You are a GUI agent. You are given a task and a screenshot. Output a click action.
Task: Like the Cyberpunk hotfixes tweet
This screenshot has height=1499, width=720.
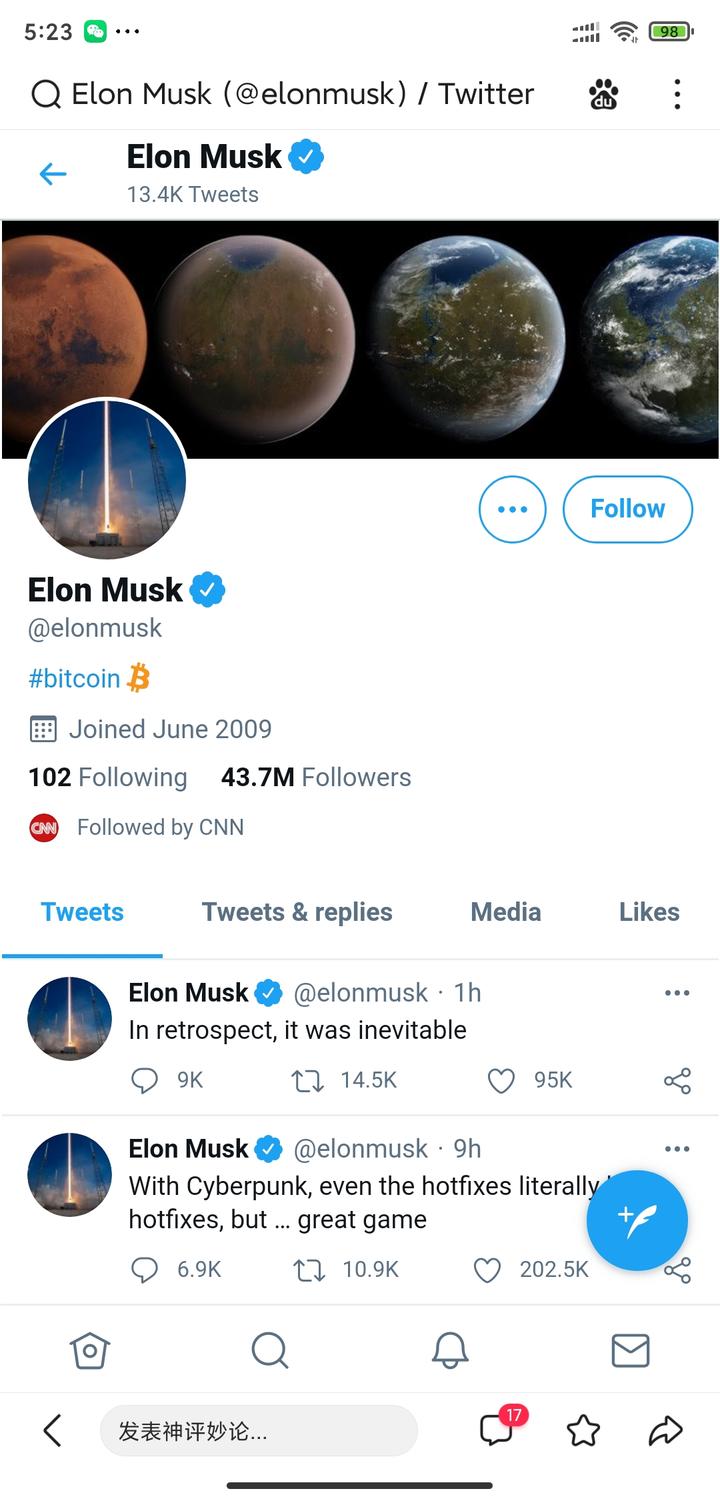tap(487, 1270)
